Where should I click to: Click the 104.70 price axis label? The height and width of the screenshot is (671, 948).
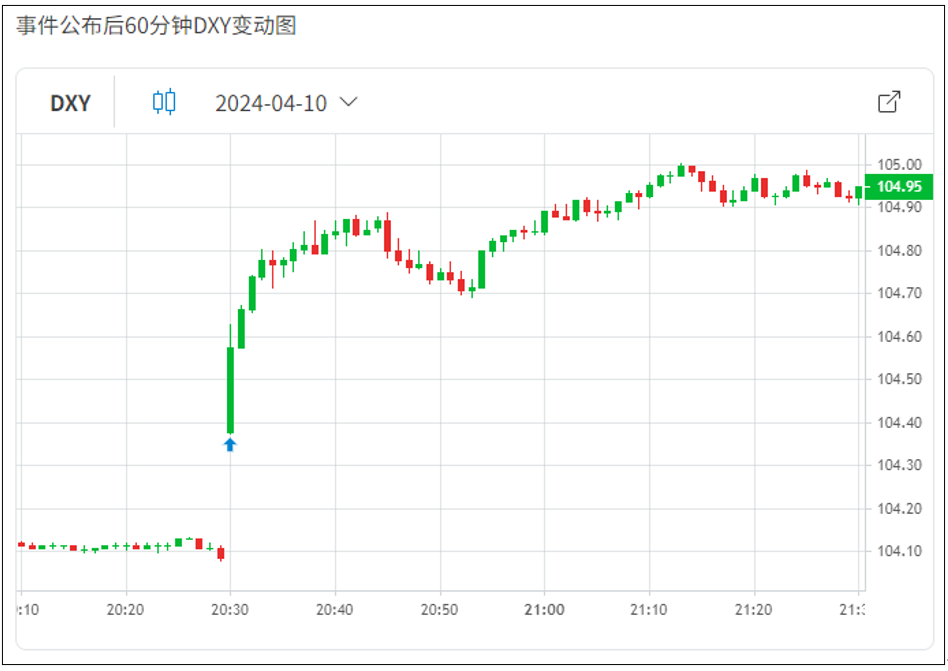(899, 293)
